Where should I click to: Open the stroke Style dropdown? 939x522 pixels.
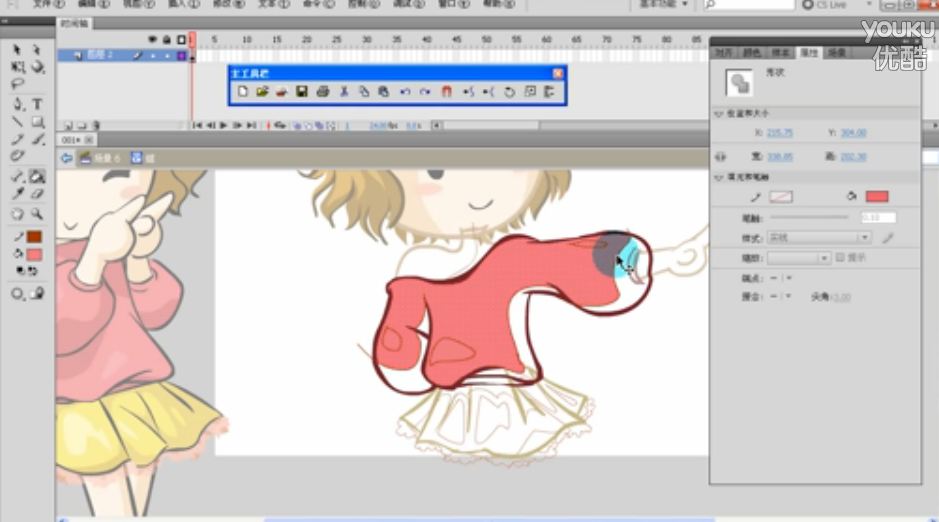click(x=819, y=238)
